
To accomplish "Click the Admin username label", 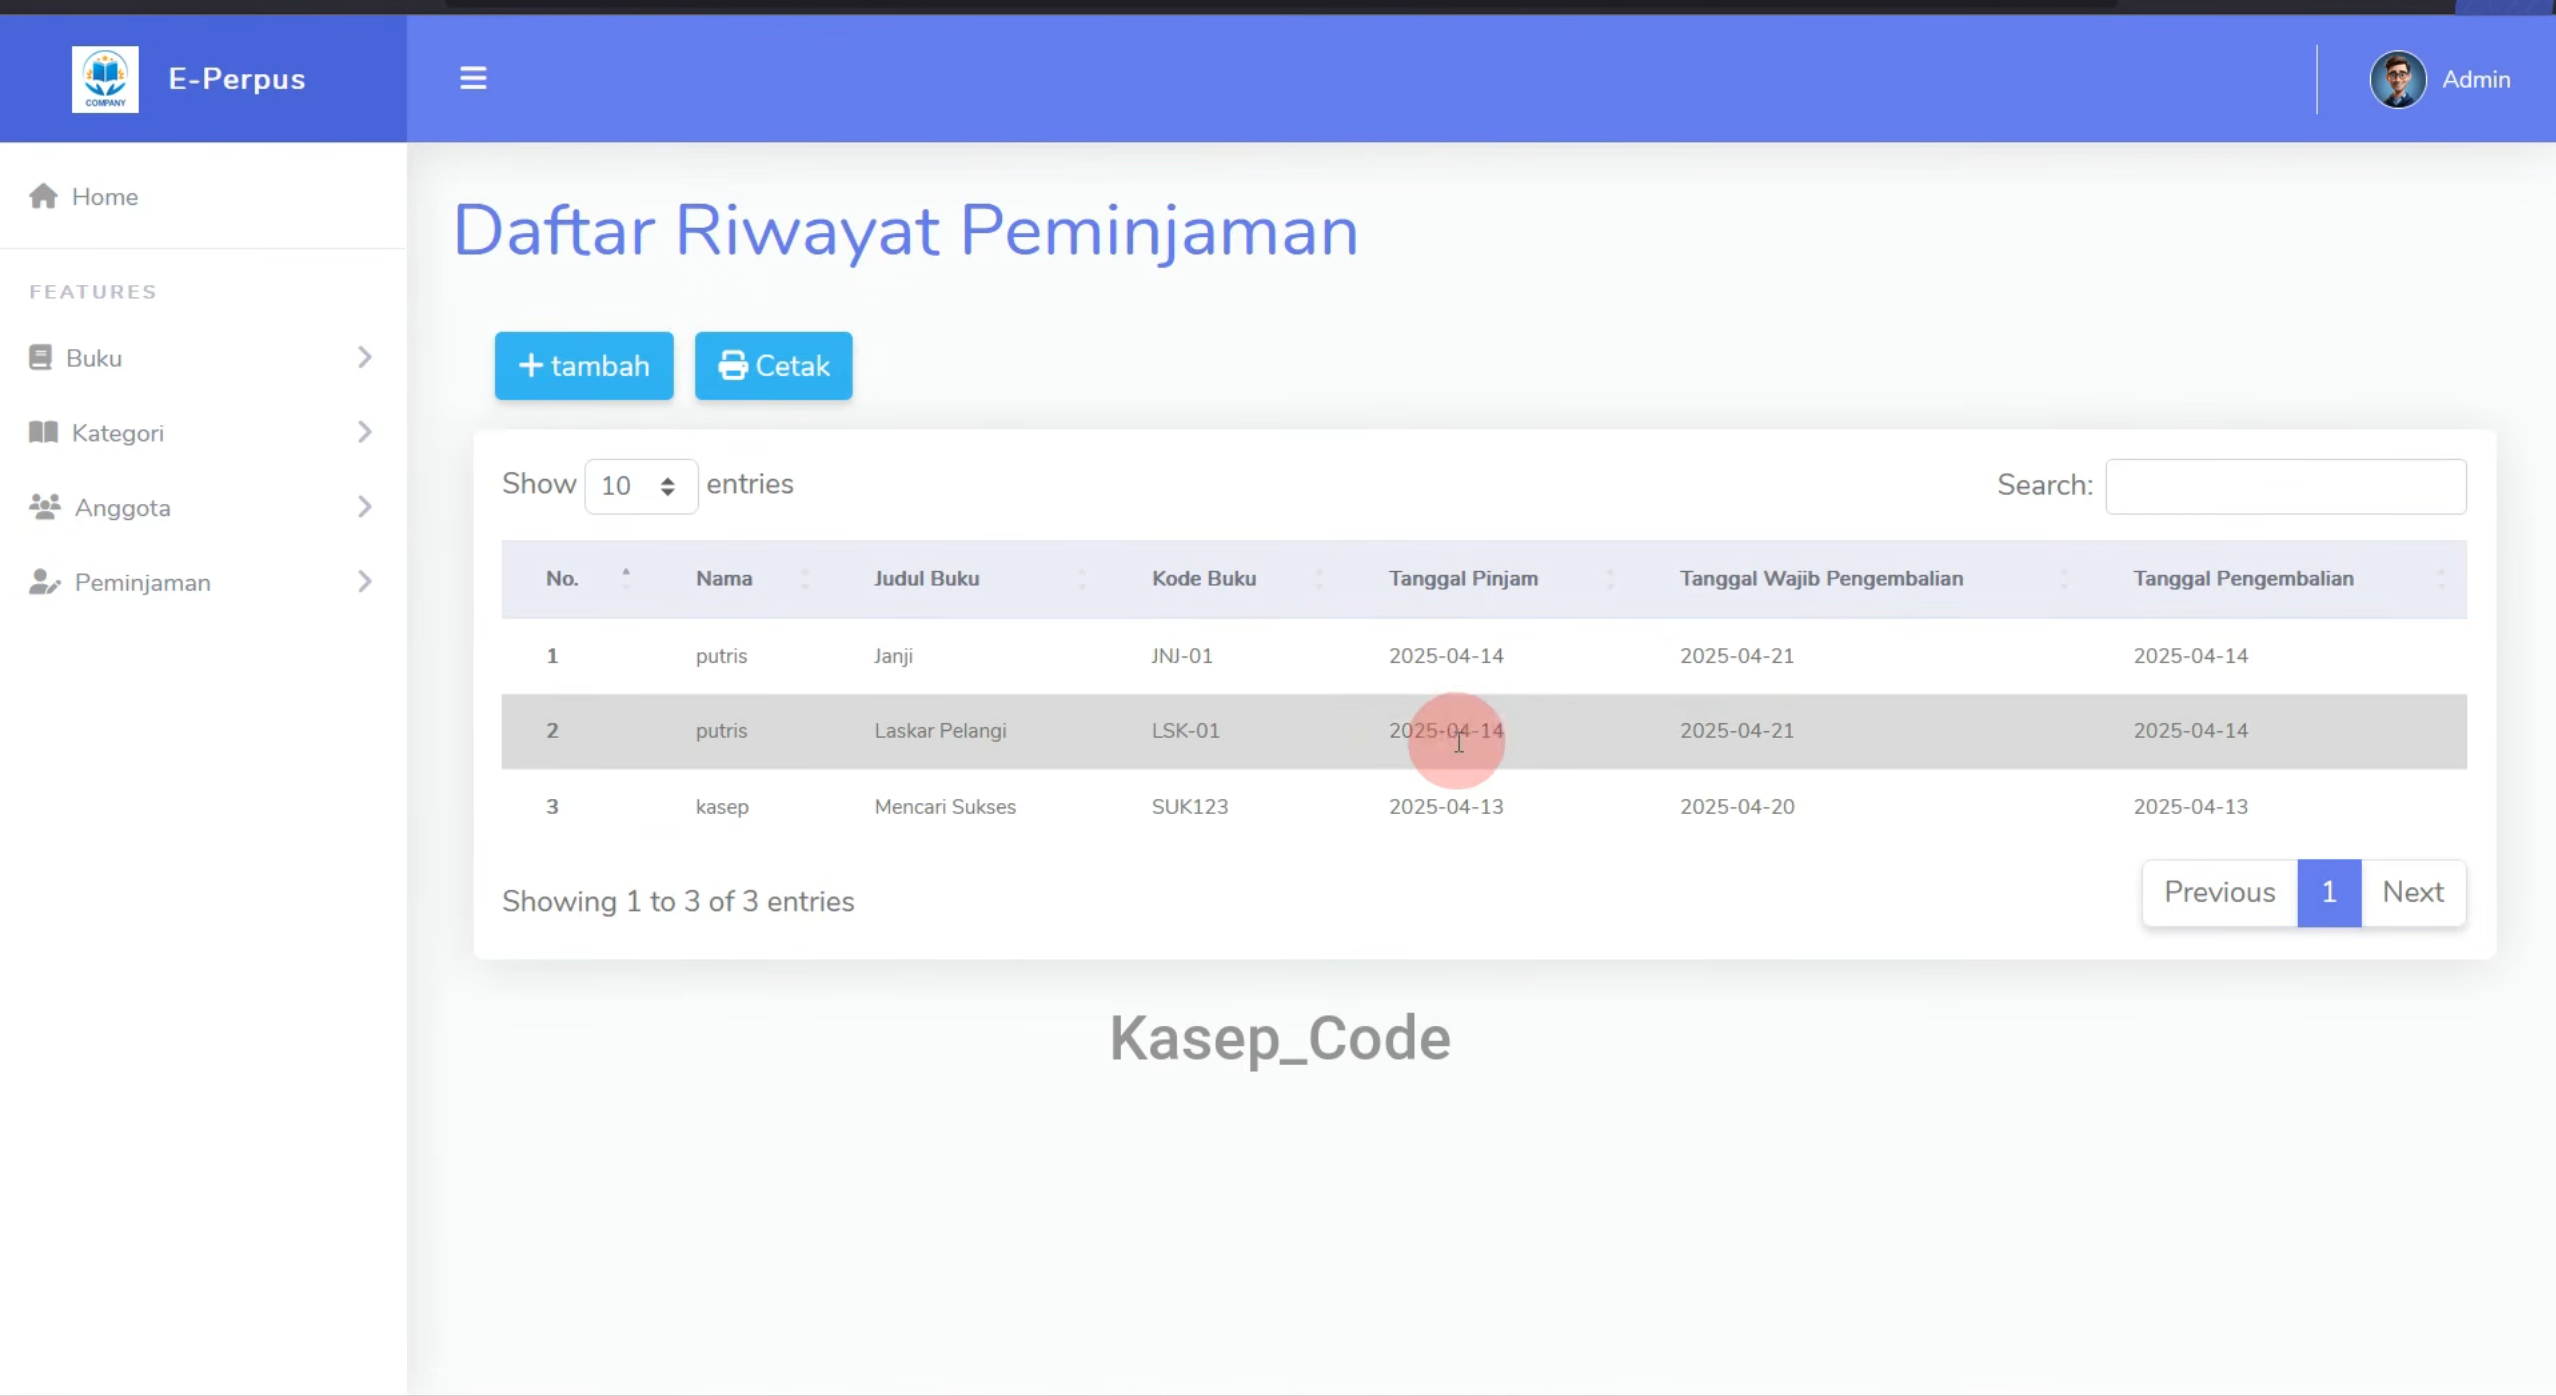I will [2476, 80].
